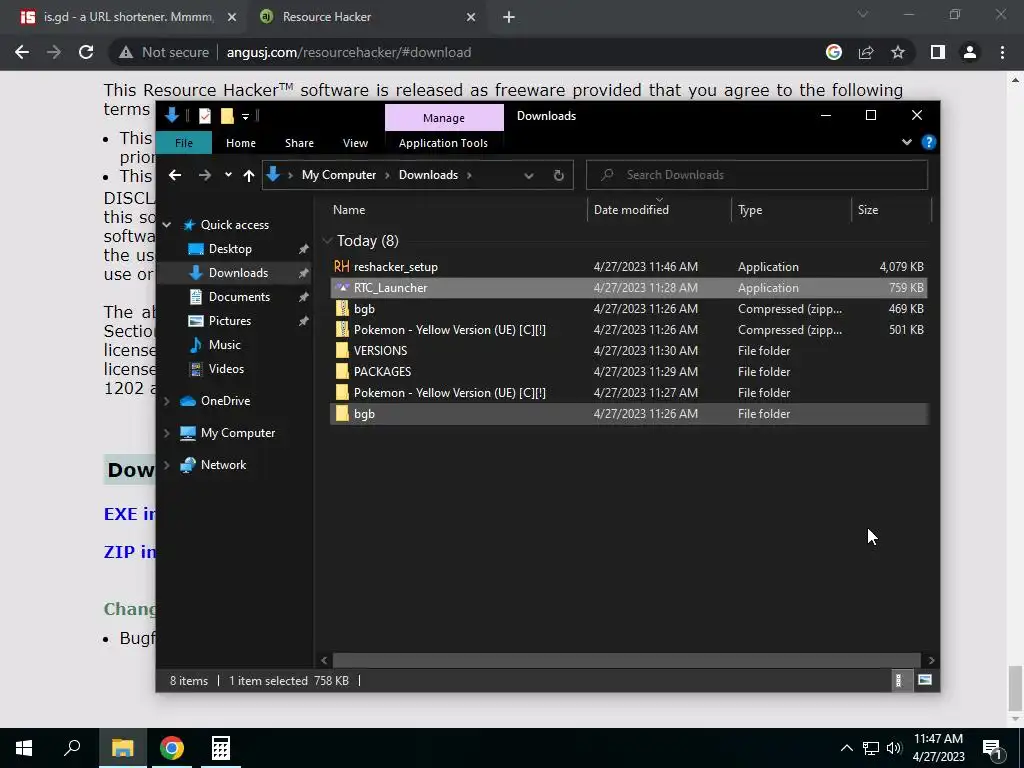Viewport: 1024px width, 768px height.
Task: Open the Home ribbon tab
Action: 241,143
